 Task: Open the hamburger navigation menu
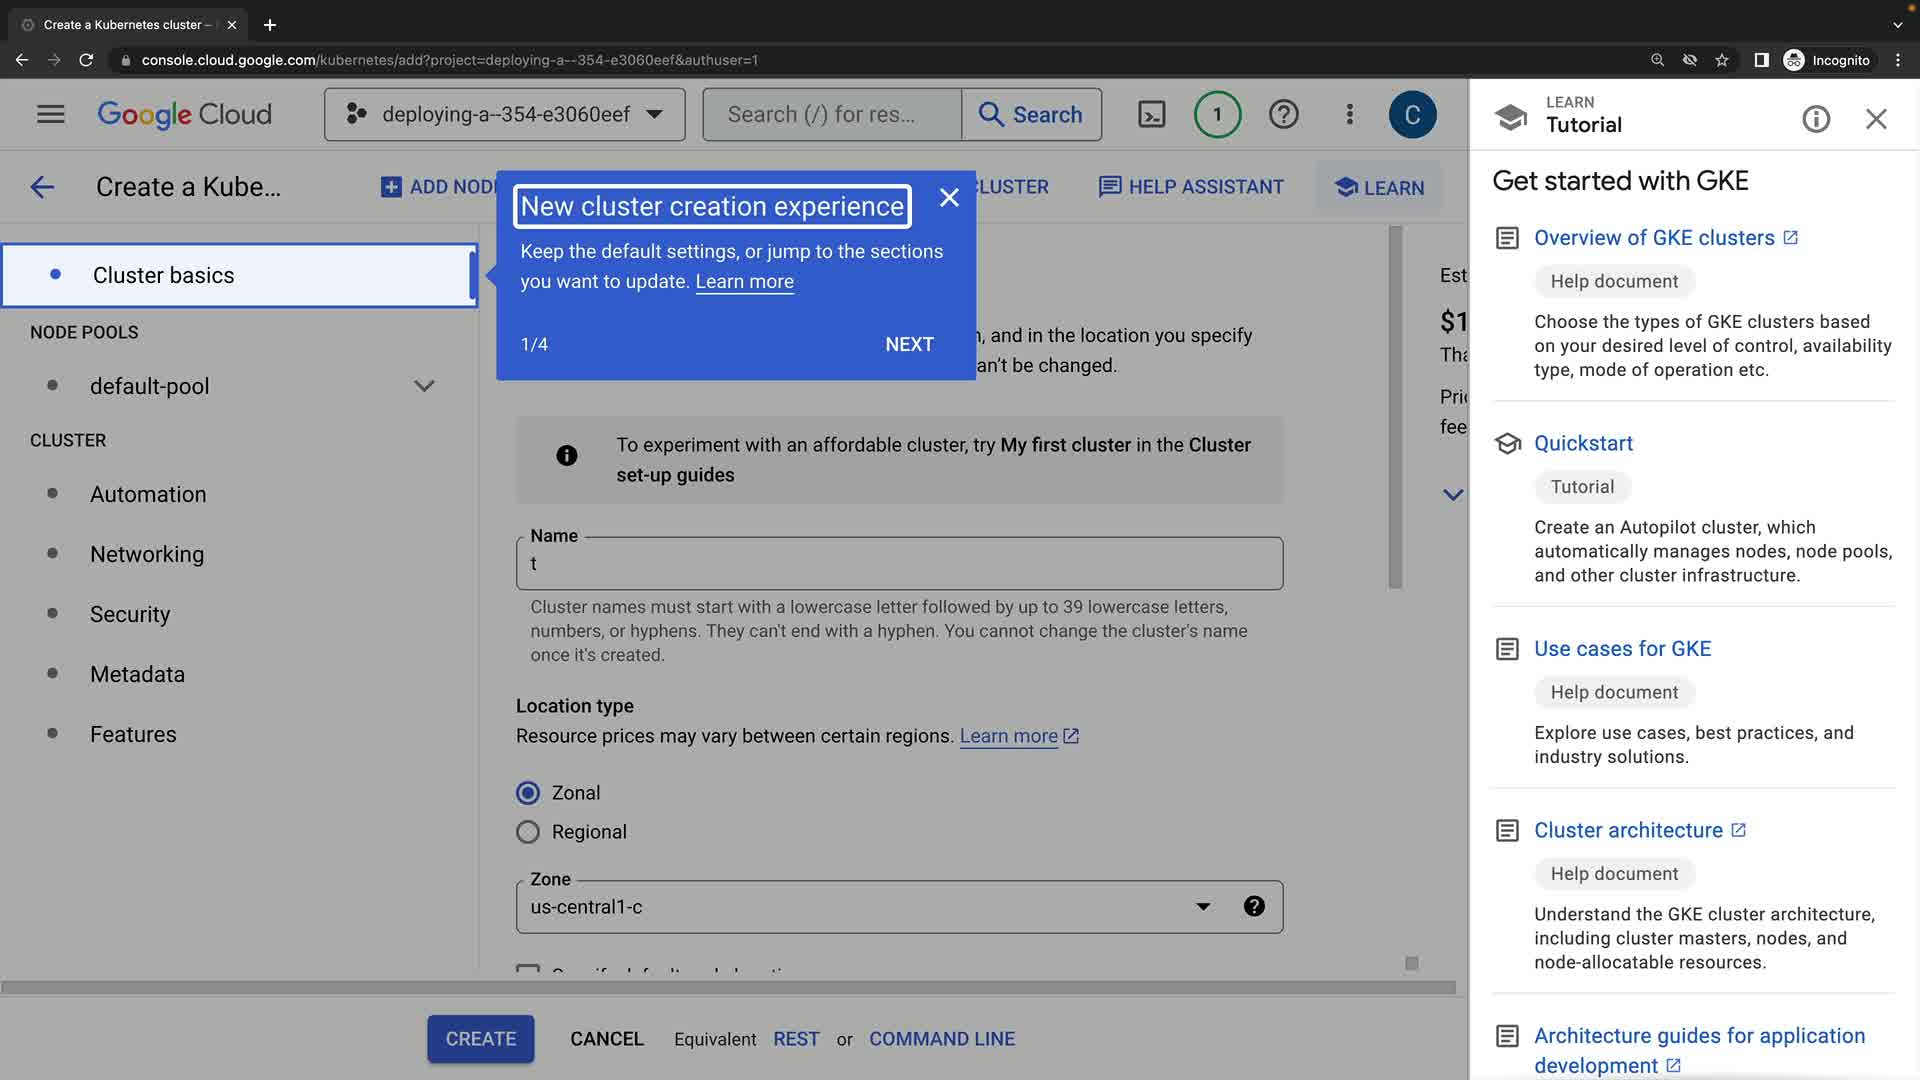(50, 114)
